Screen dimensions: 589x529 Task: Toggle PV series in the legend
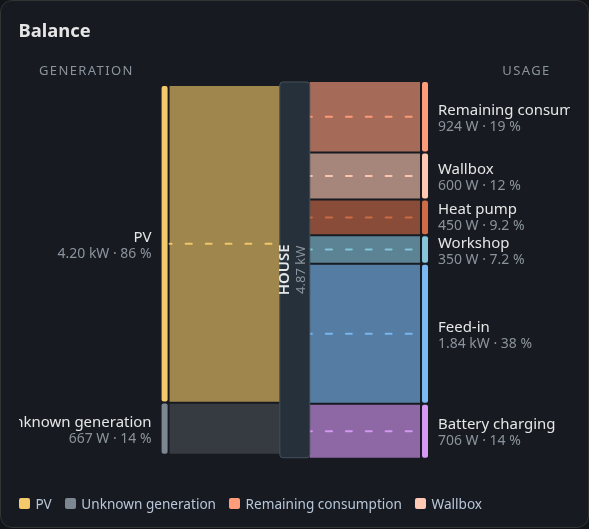coord(35,504)
